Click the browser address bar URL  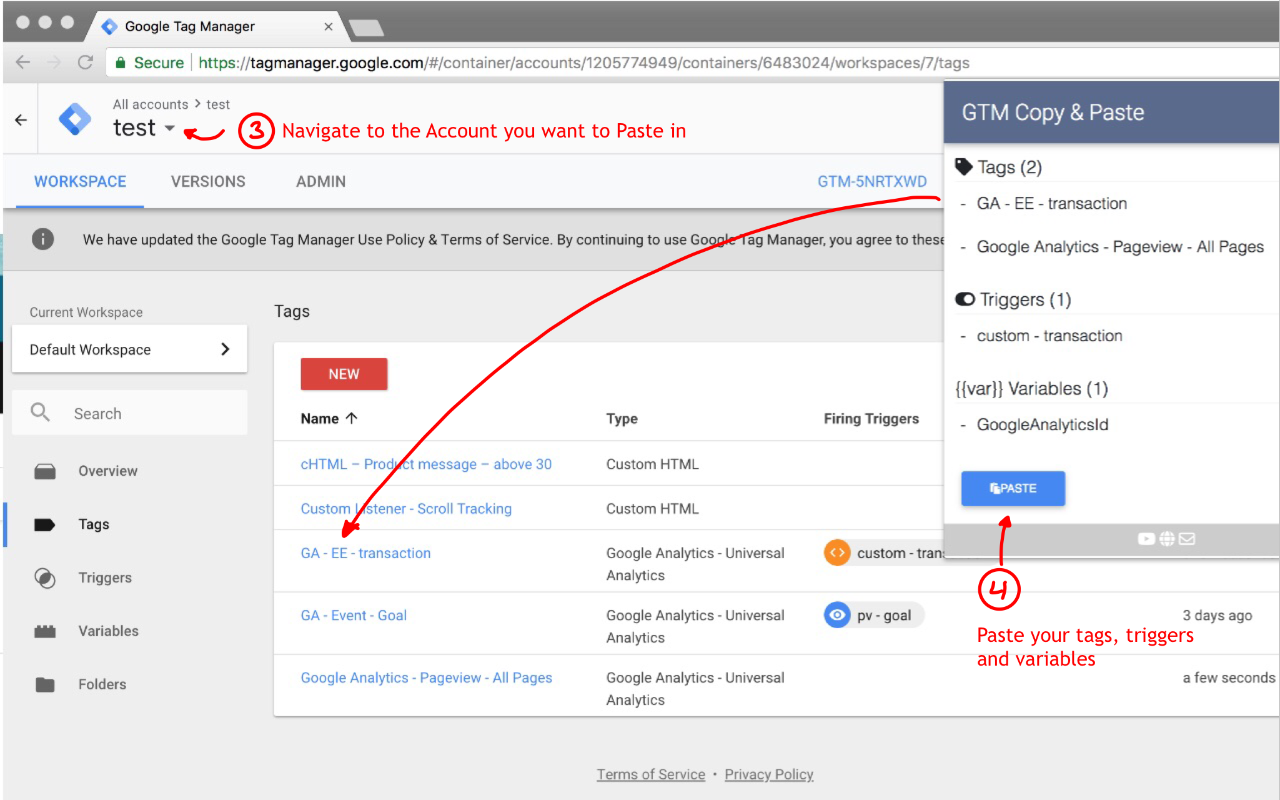(x=584, y=62)
